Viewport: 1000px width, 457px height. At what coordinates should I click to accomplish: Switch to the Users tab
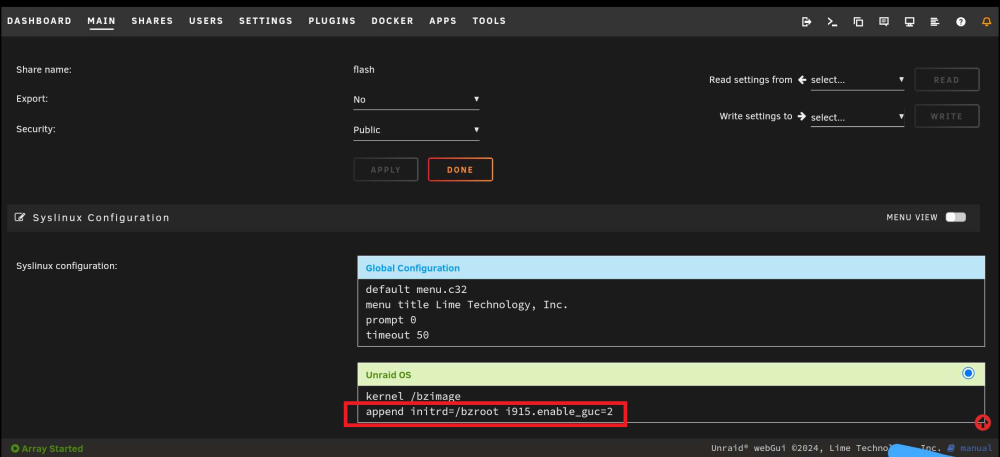point(206,21)
